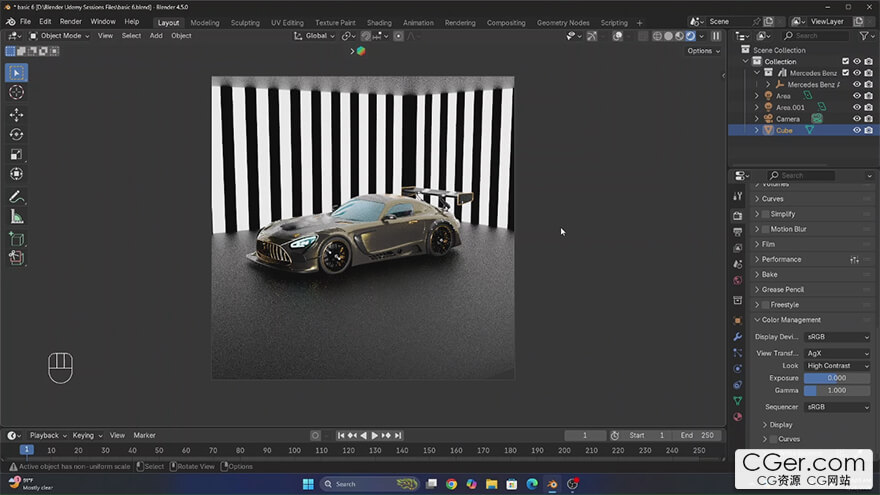
Task: Switch to Rendered viewport shading
Action: click(x=690, y=36)
